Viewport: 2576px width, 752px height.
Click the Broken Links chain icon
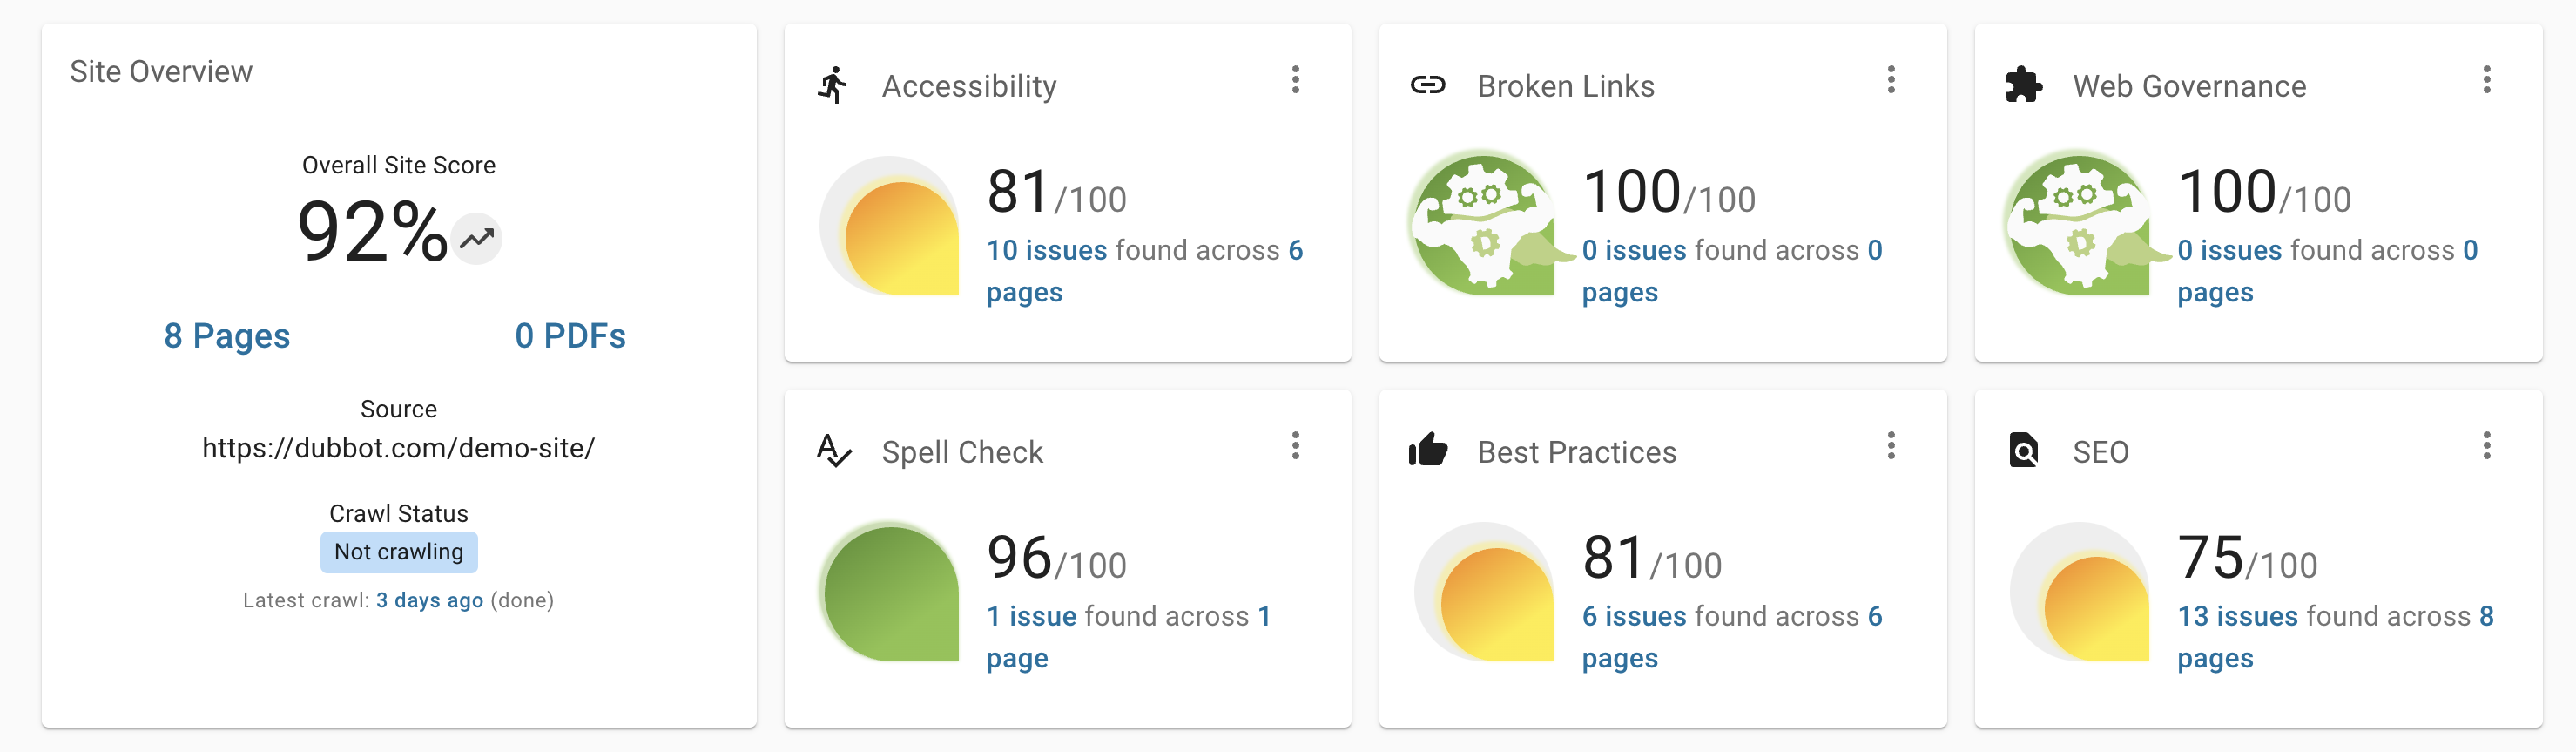(x=1430, y=85)
